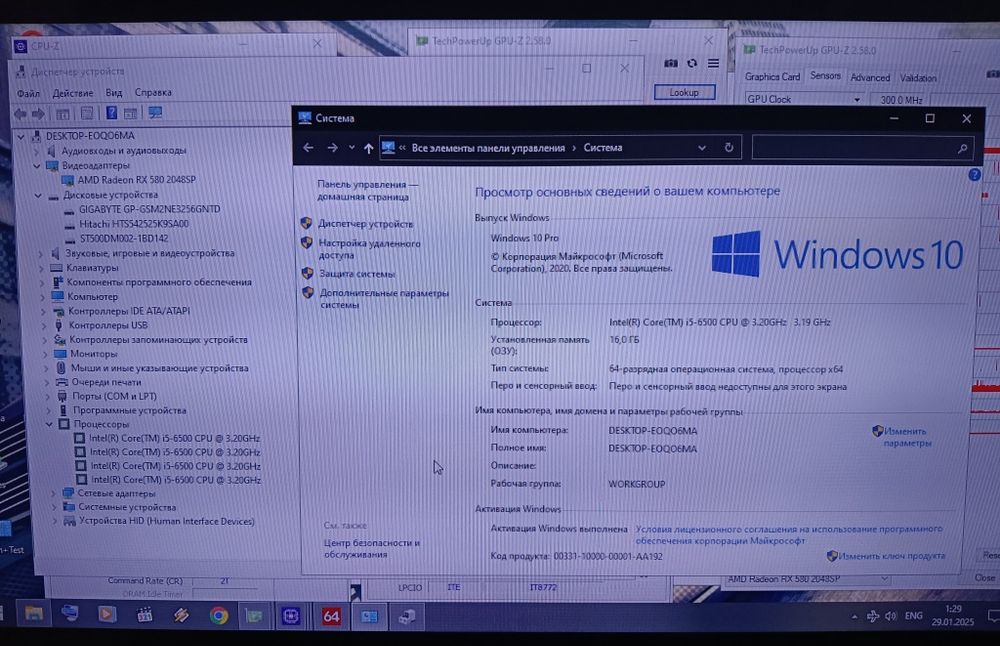Open the GPU-Z hamburger menu
The image size is (1000, 646).
[714, 63]
